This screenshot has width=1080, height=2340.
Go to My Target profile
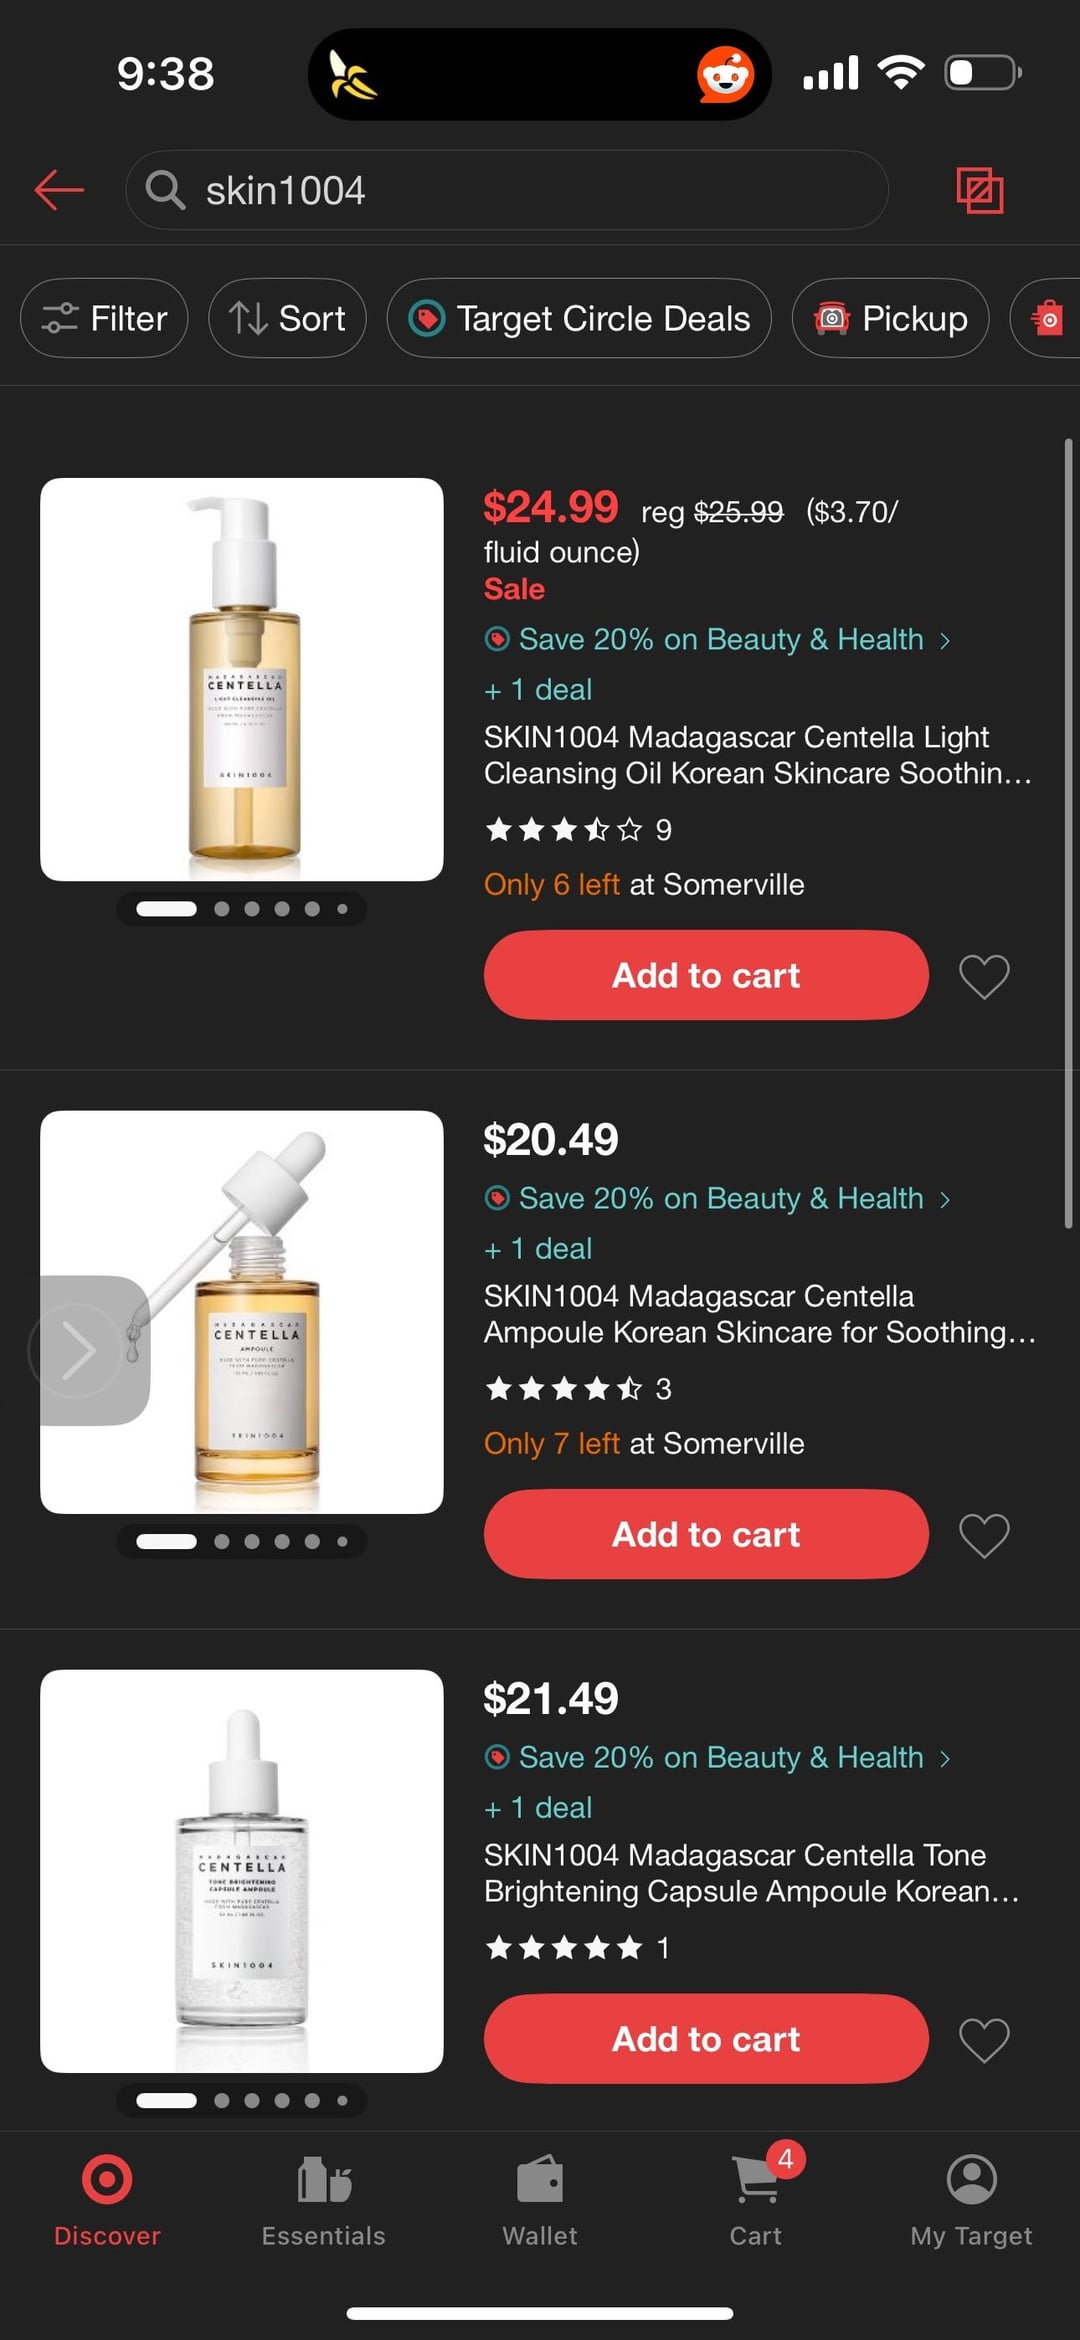click(x=971, y=2196)
